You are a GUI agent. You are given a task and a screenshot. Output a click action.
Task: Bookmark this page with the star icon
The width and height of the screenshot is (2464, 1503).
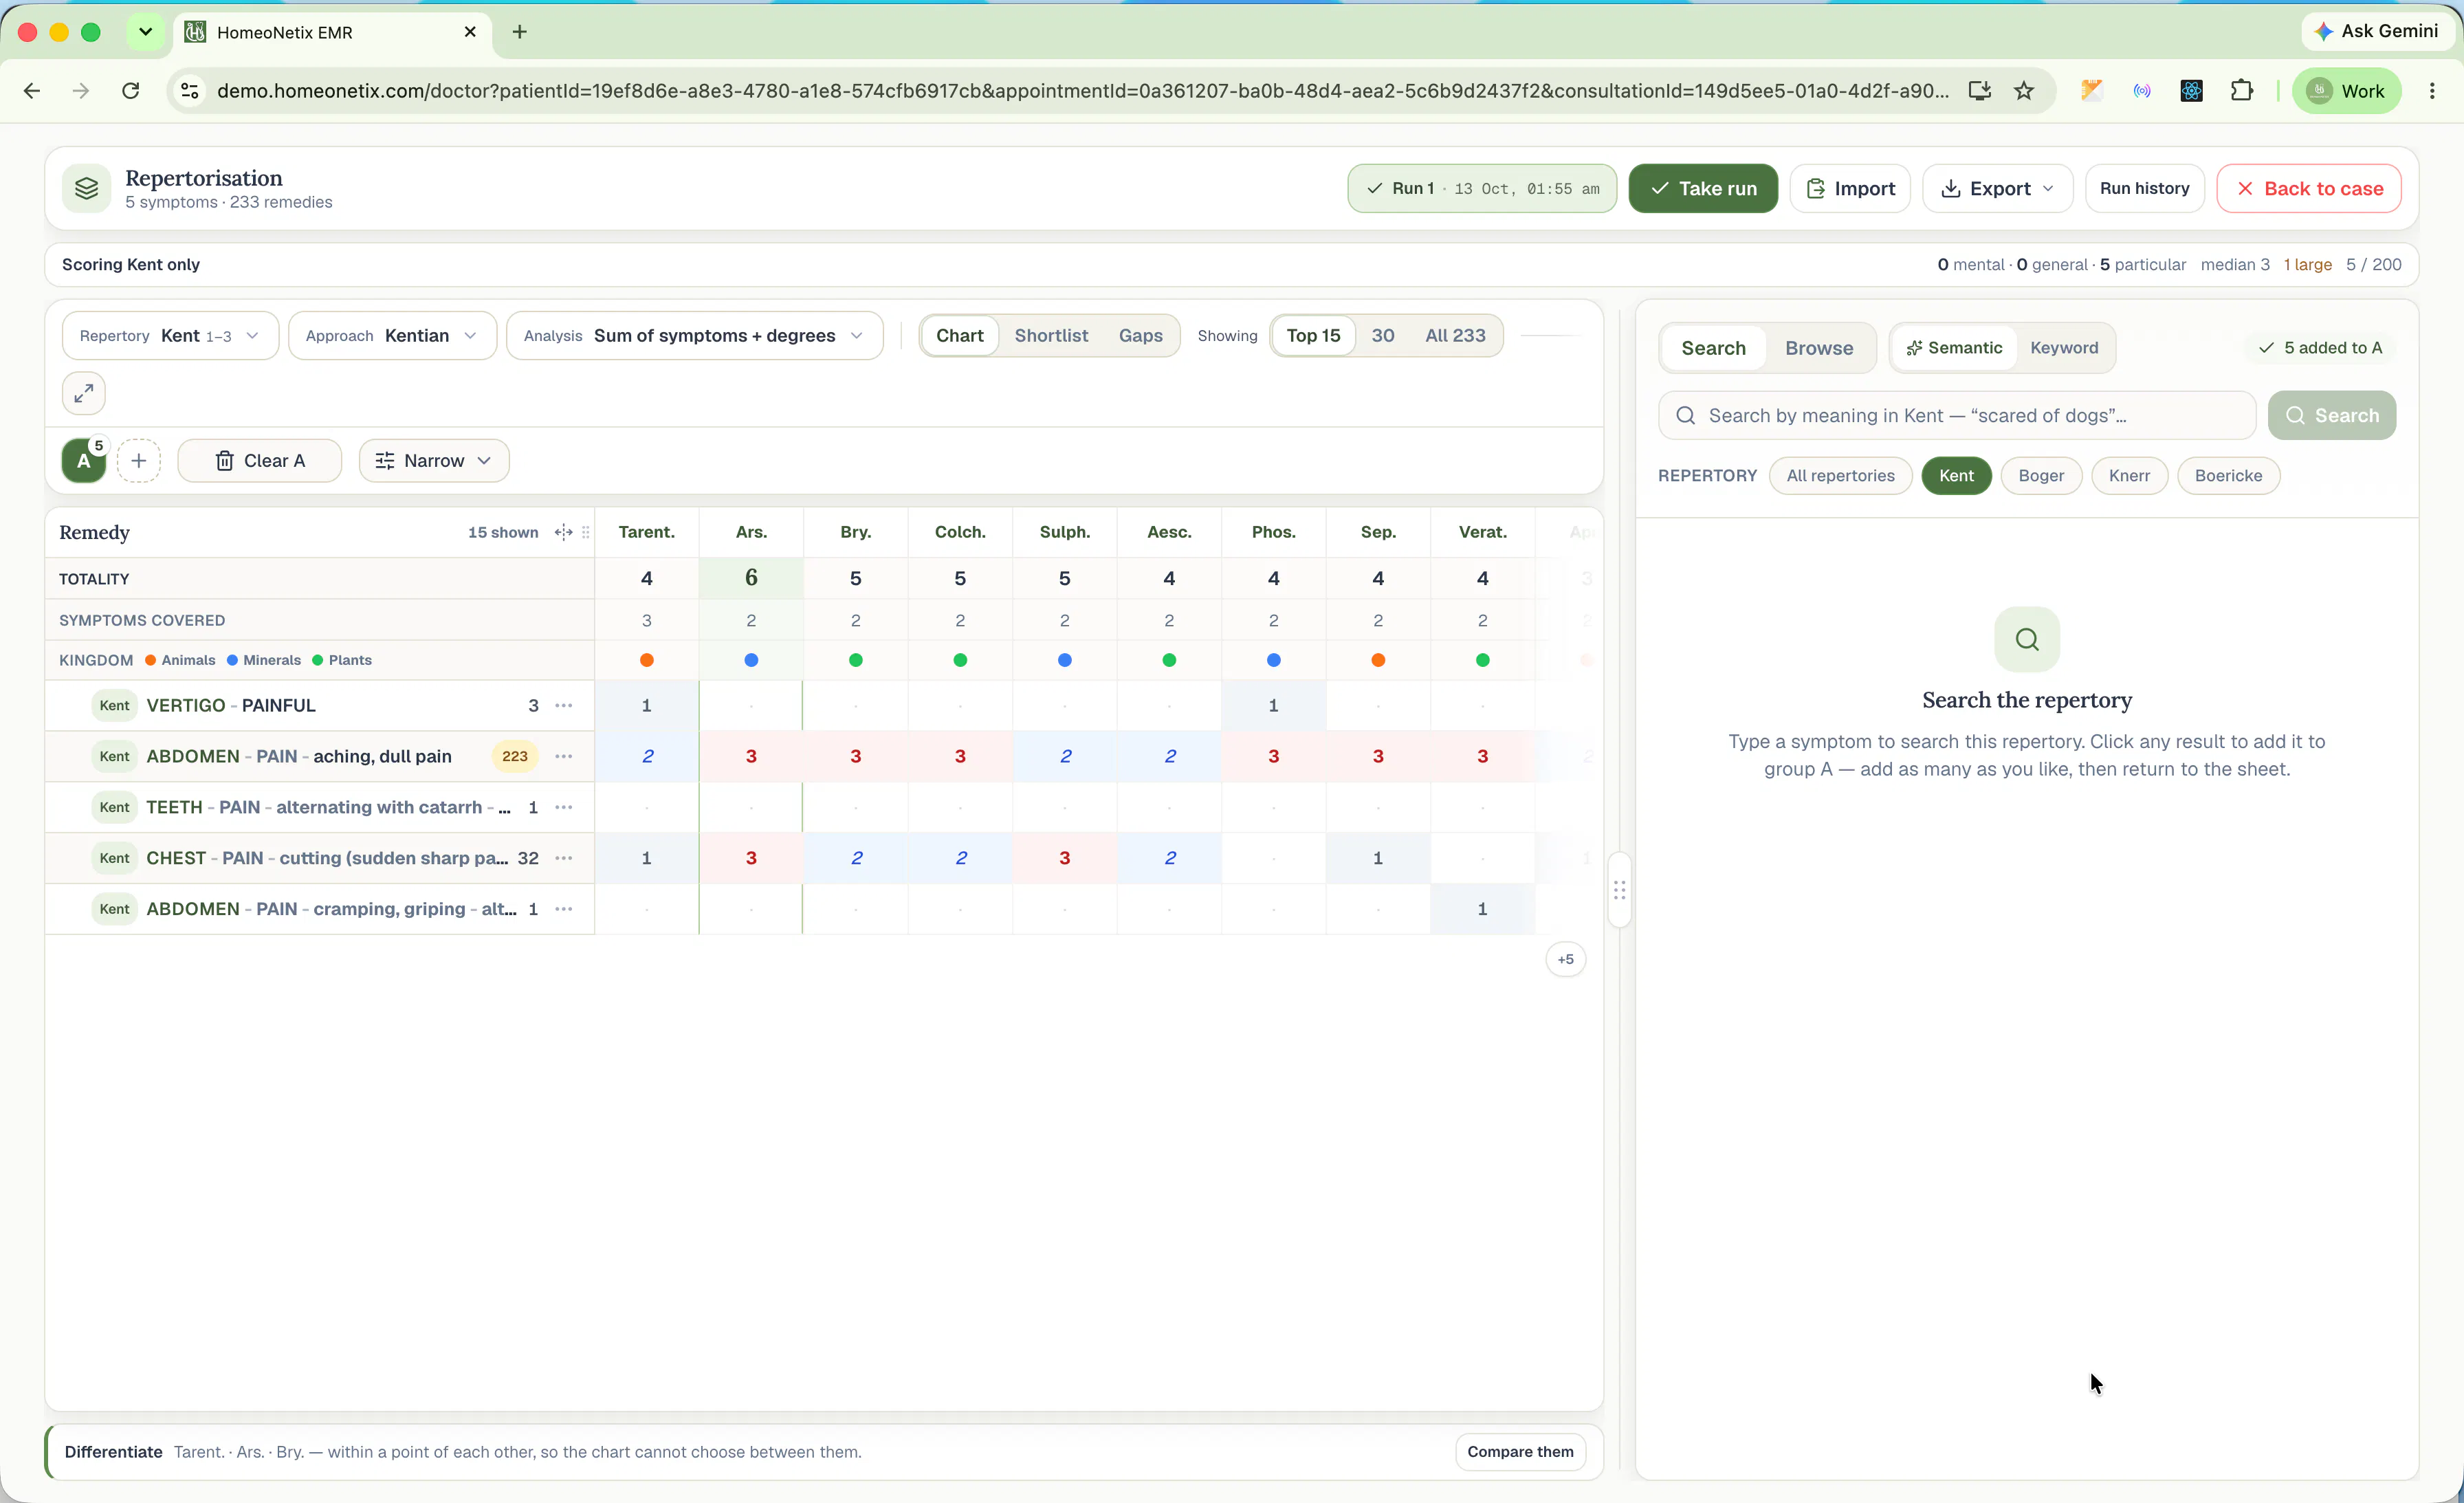[x=2024, y=91]
